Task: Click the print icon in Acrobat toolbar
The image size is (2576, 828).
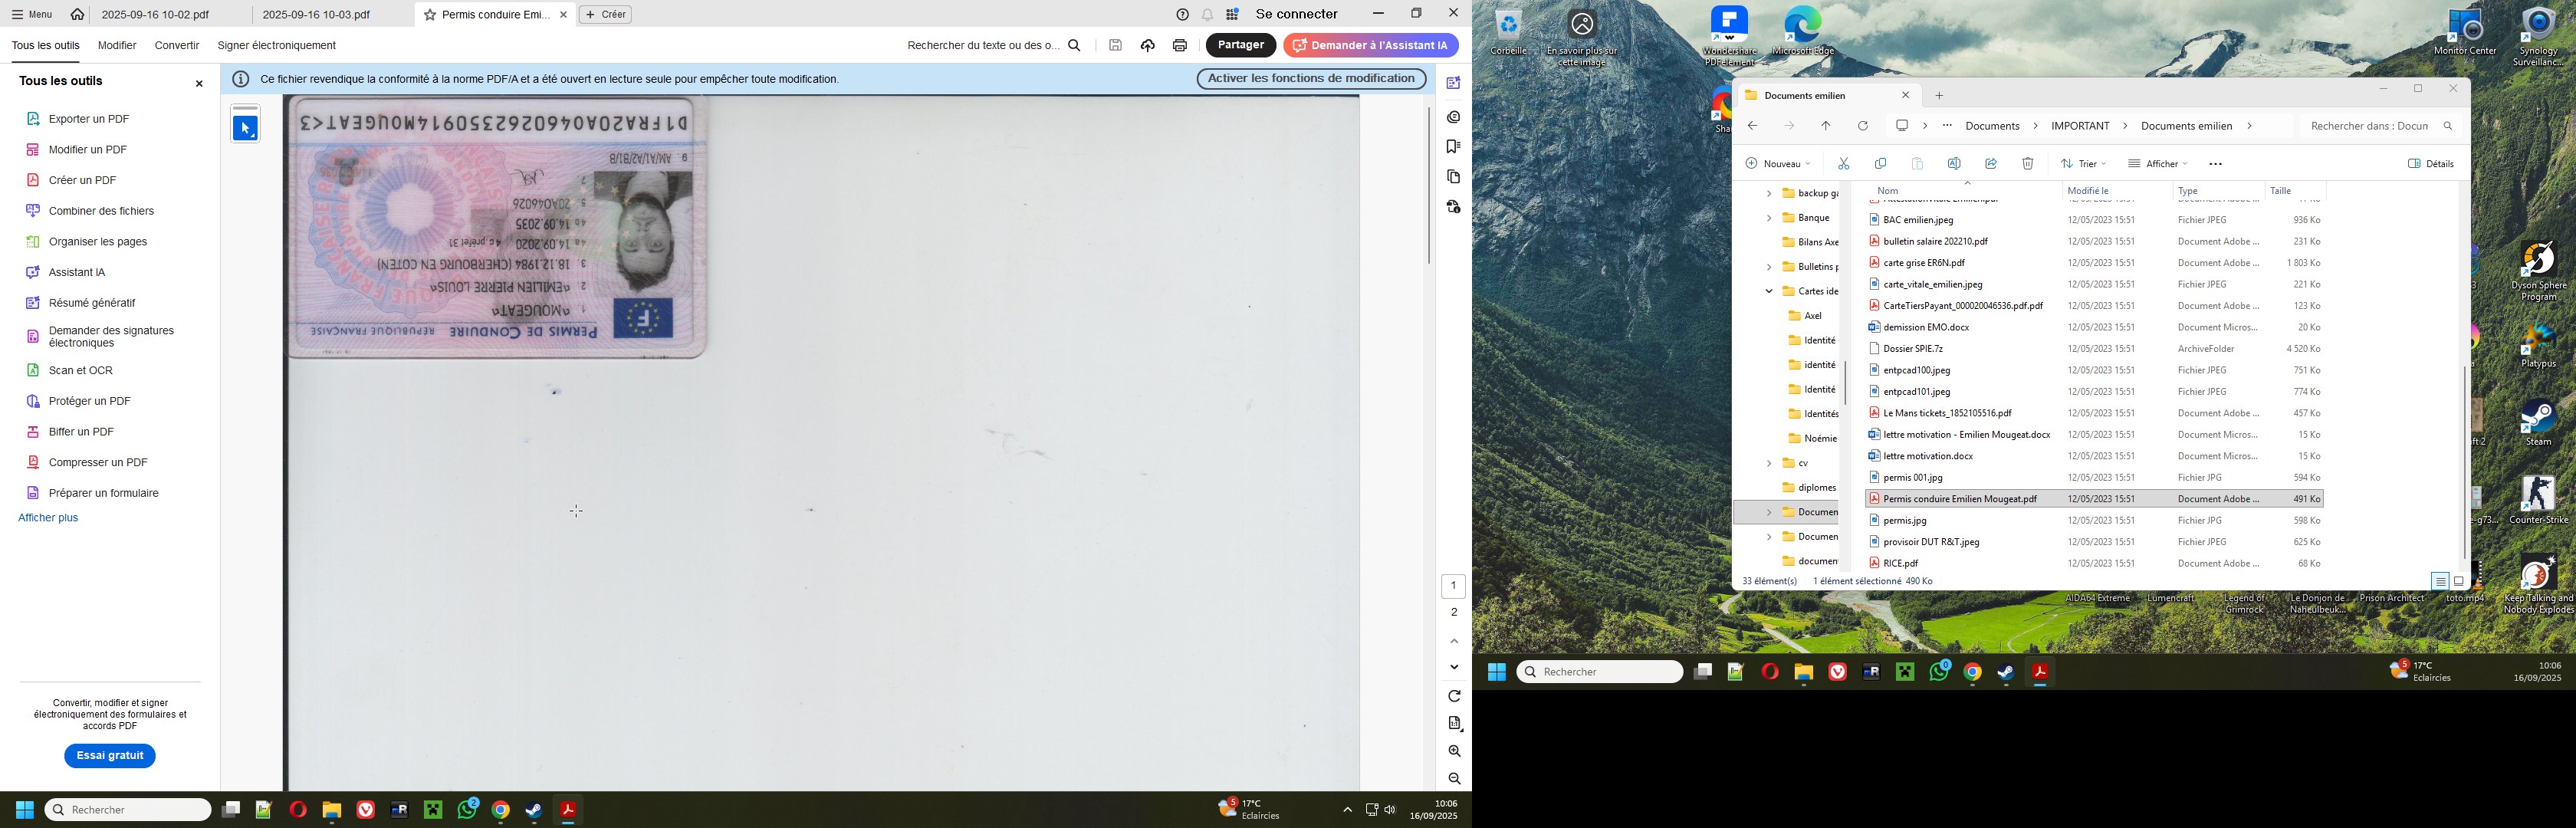Action: 1180,45
